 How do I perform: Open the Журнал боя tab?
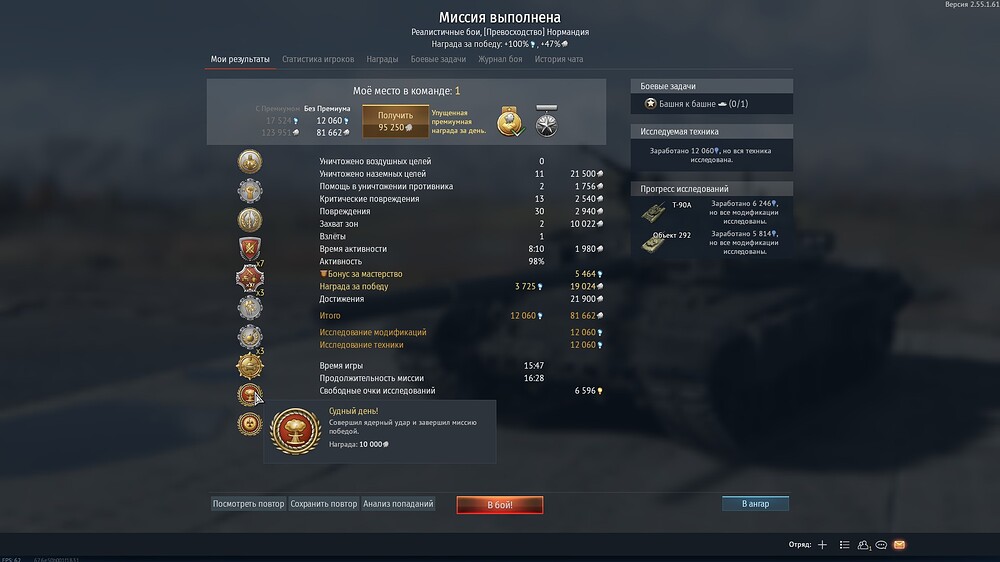pyautogui.click(x=500, y=59)
